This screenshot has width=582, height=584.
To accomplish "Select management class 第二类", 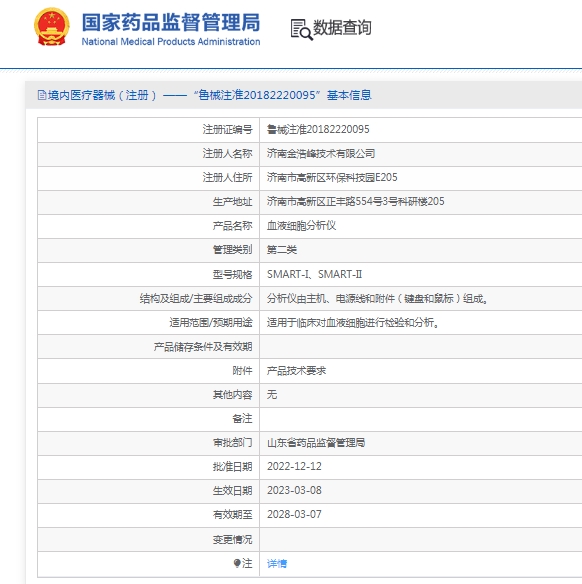I will [282, 250].
